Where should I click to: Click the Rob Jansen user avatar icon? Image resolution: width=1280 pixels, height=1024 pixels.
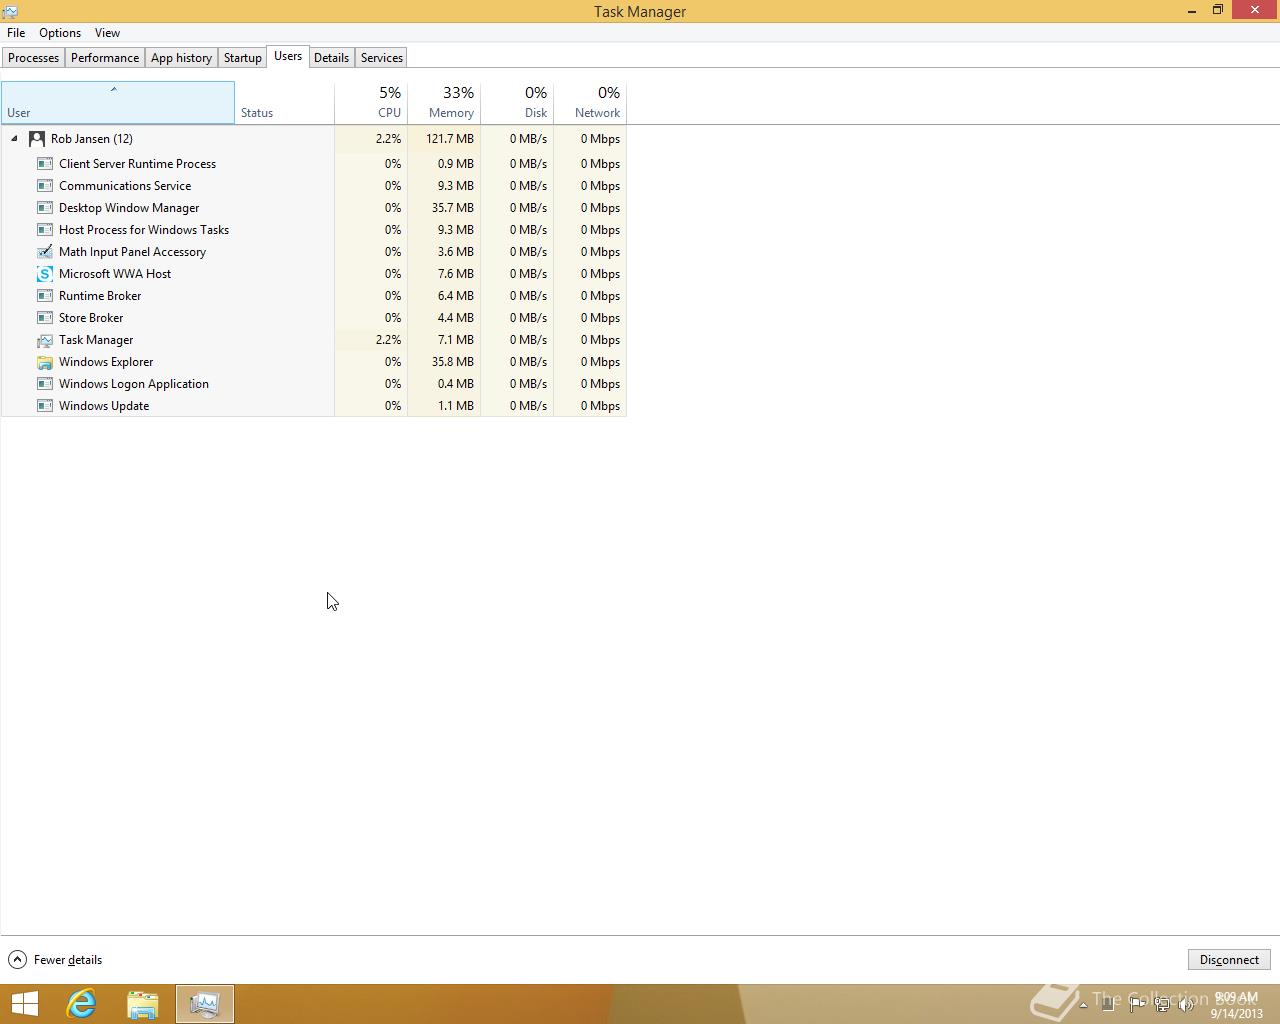point(37,139)
